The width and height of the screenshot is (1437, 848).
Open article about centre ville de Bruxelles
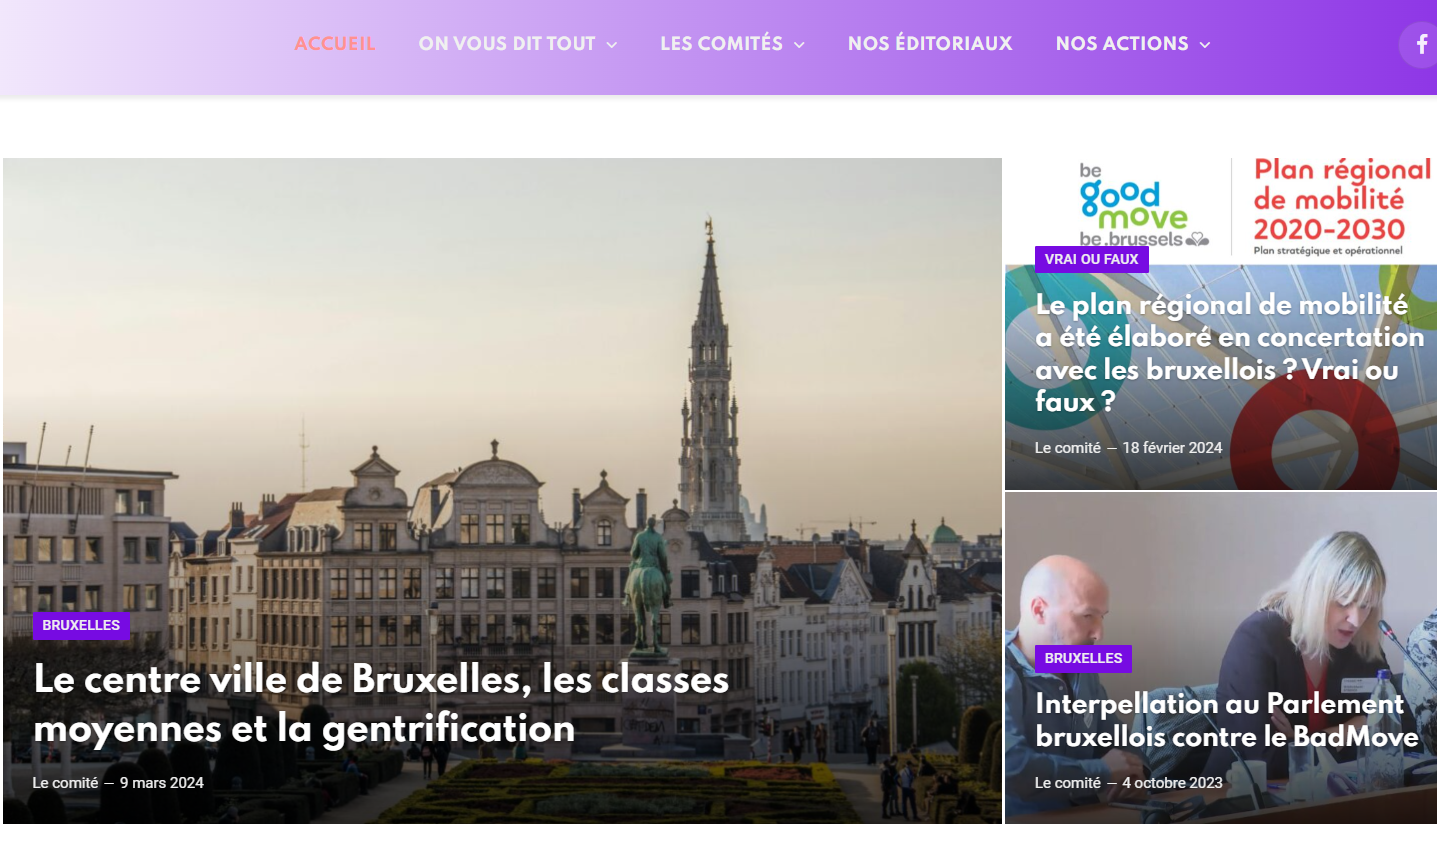tap(381, 704)
